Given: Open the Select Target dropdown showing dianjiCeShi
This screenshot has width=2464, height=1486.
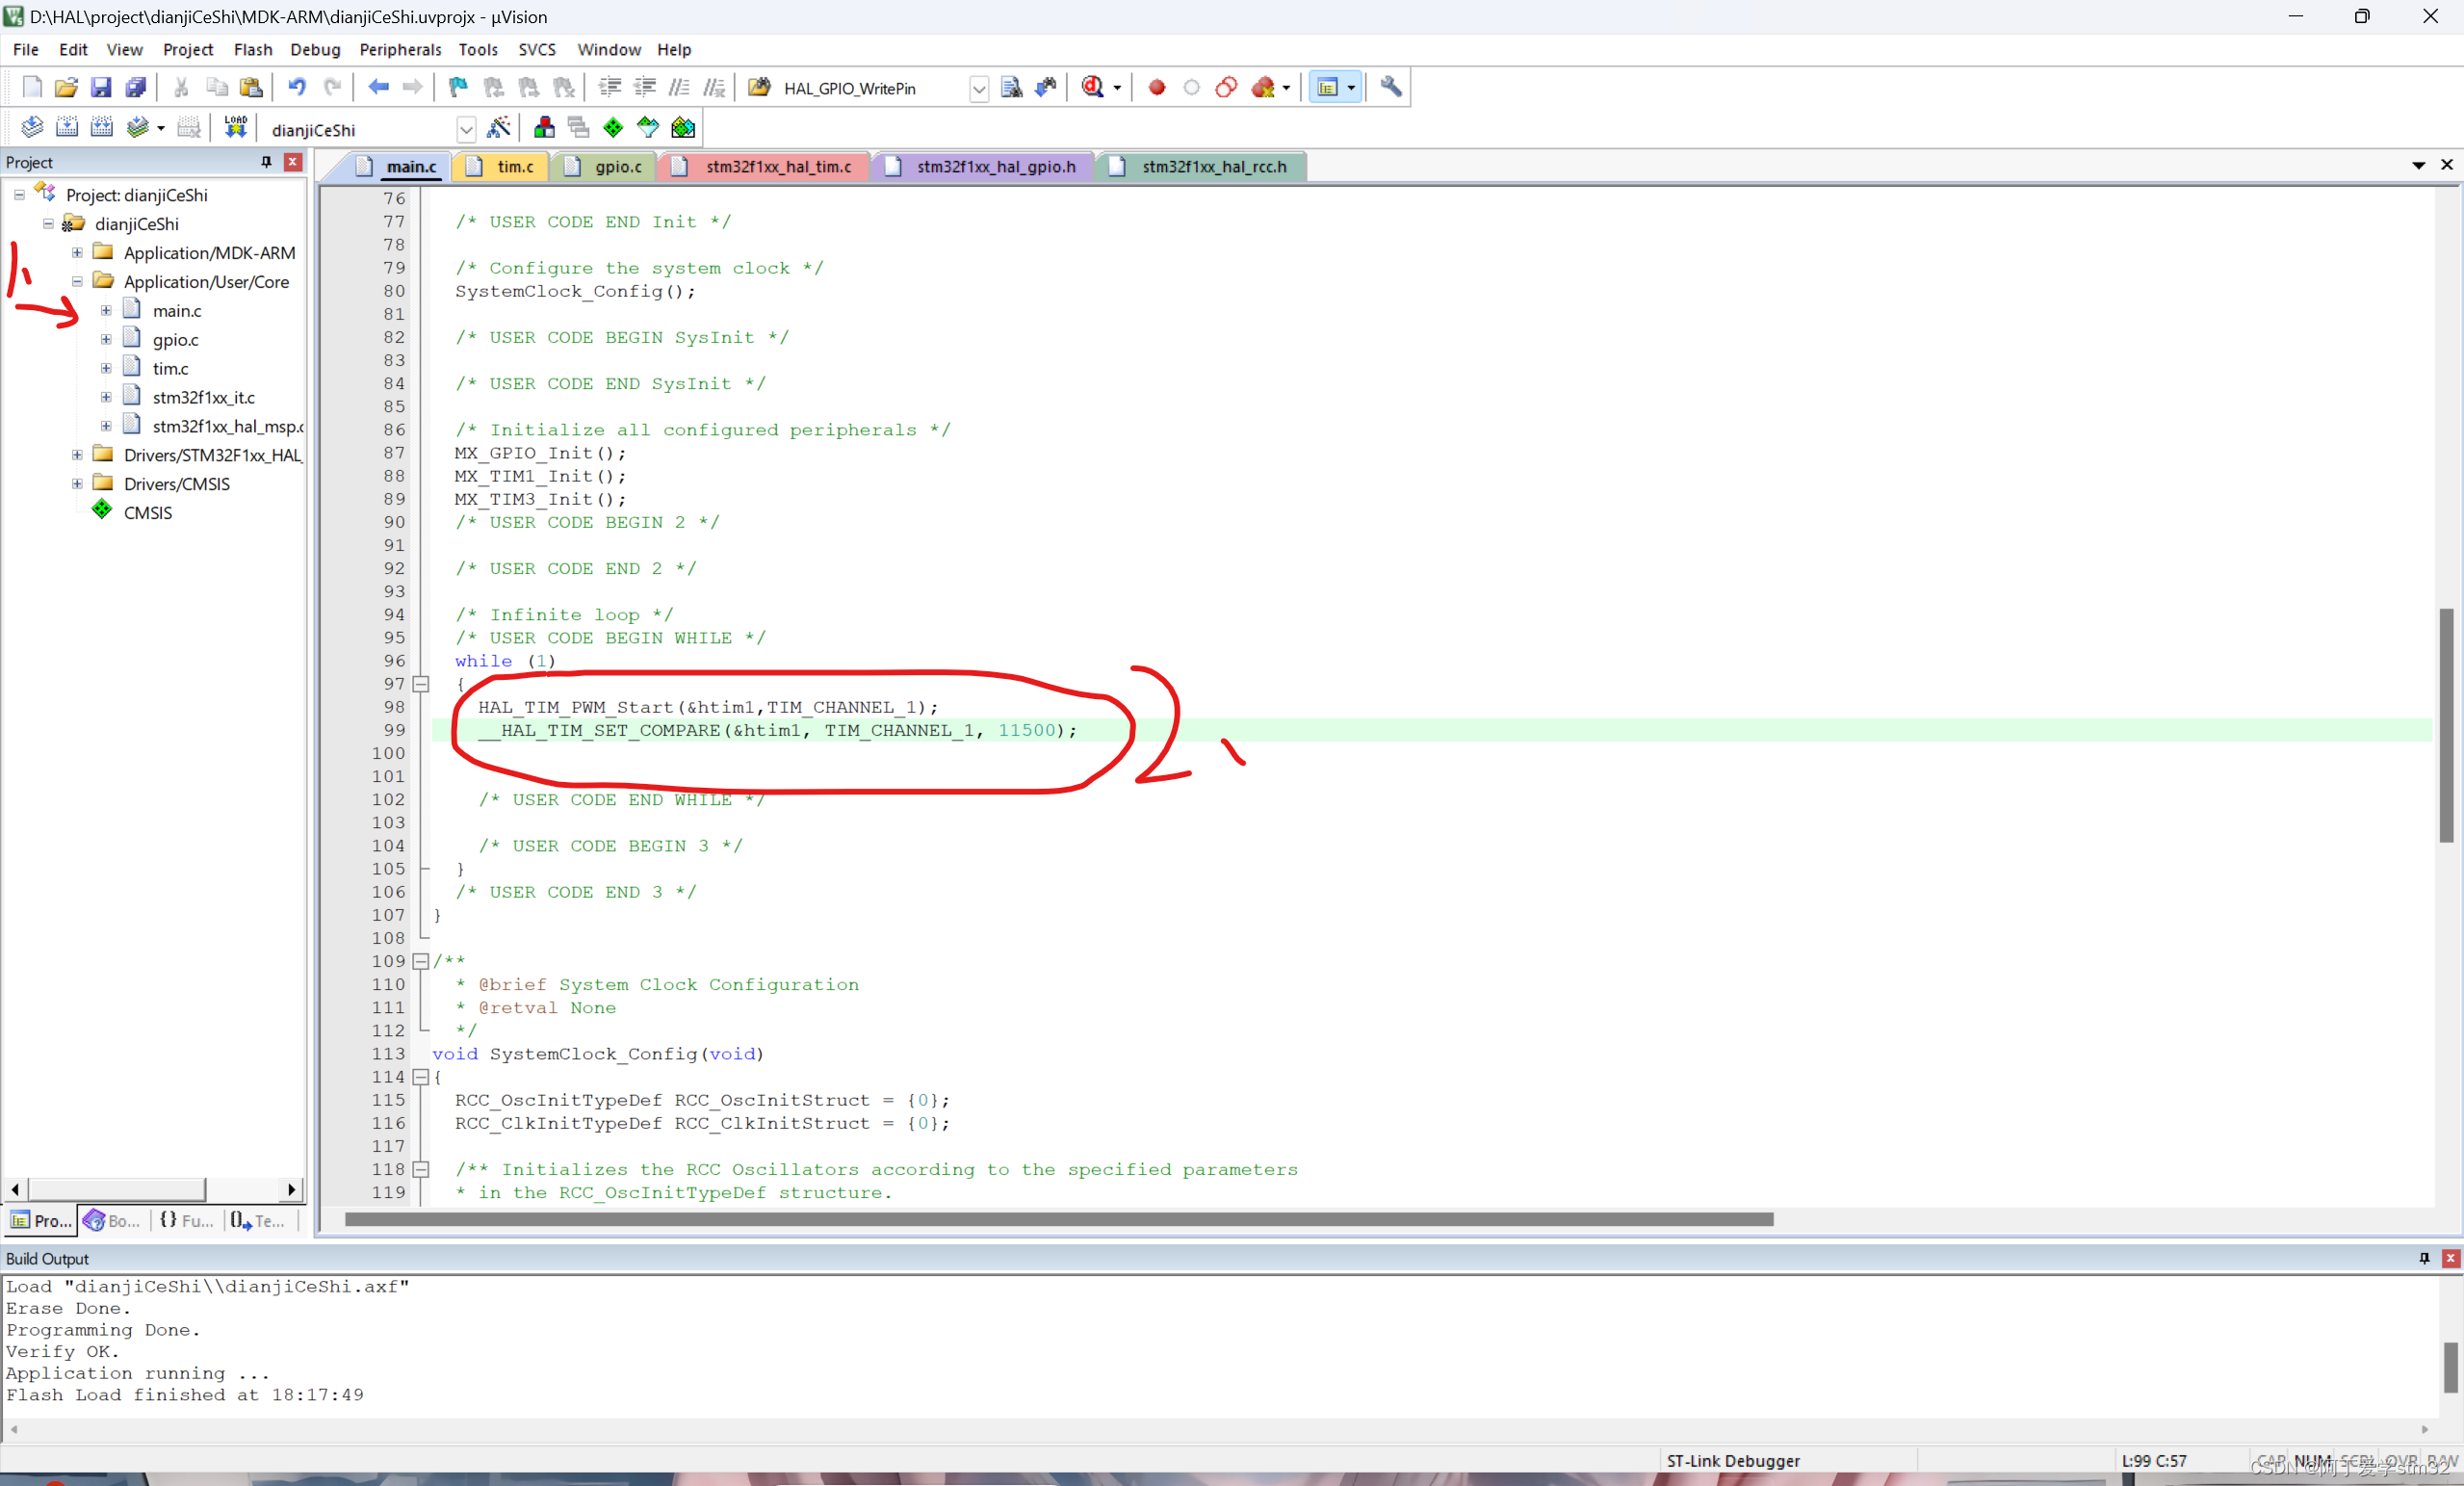Looking at the screenshot, I should [466, 128].
